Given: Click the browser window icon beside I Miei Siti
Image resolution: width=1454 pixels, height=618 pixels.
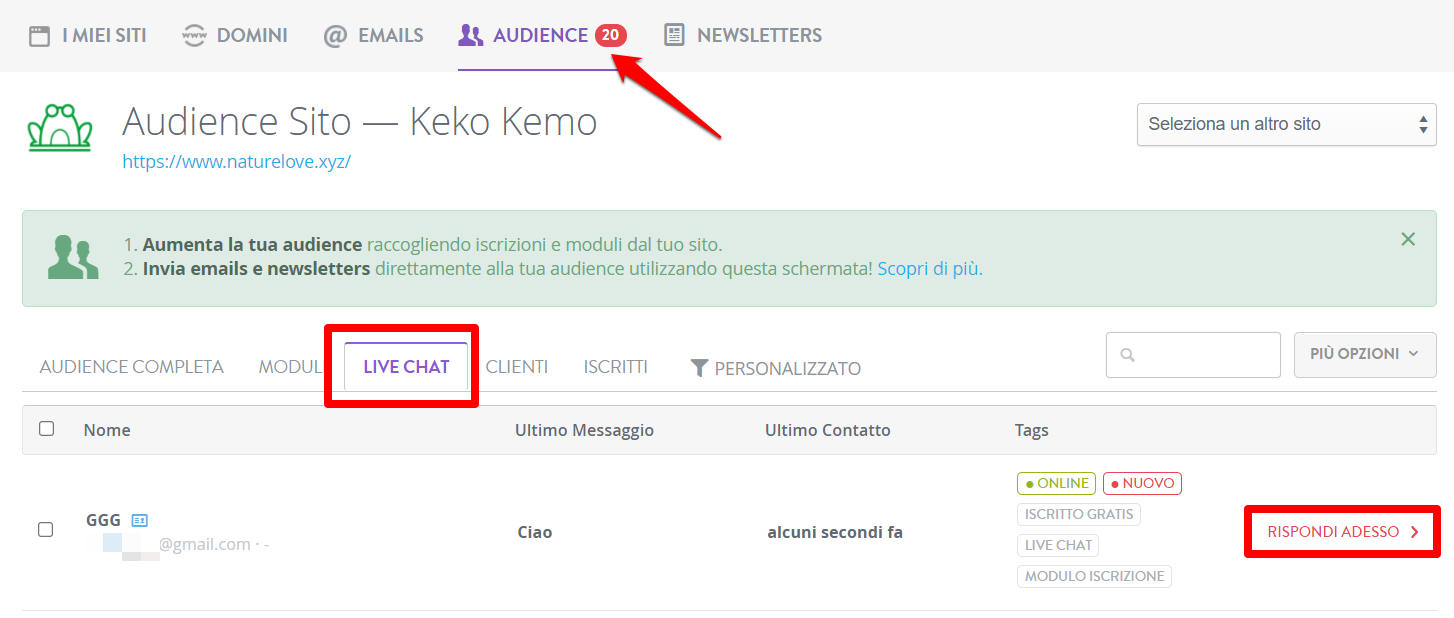Looking at the screenshot, I should click(x=39, y=36).
